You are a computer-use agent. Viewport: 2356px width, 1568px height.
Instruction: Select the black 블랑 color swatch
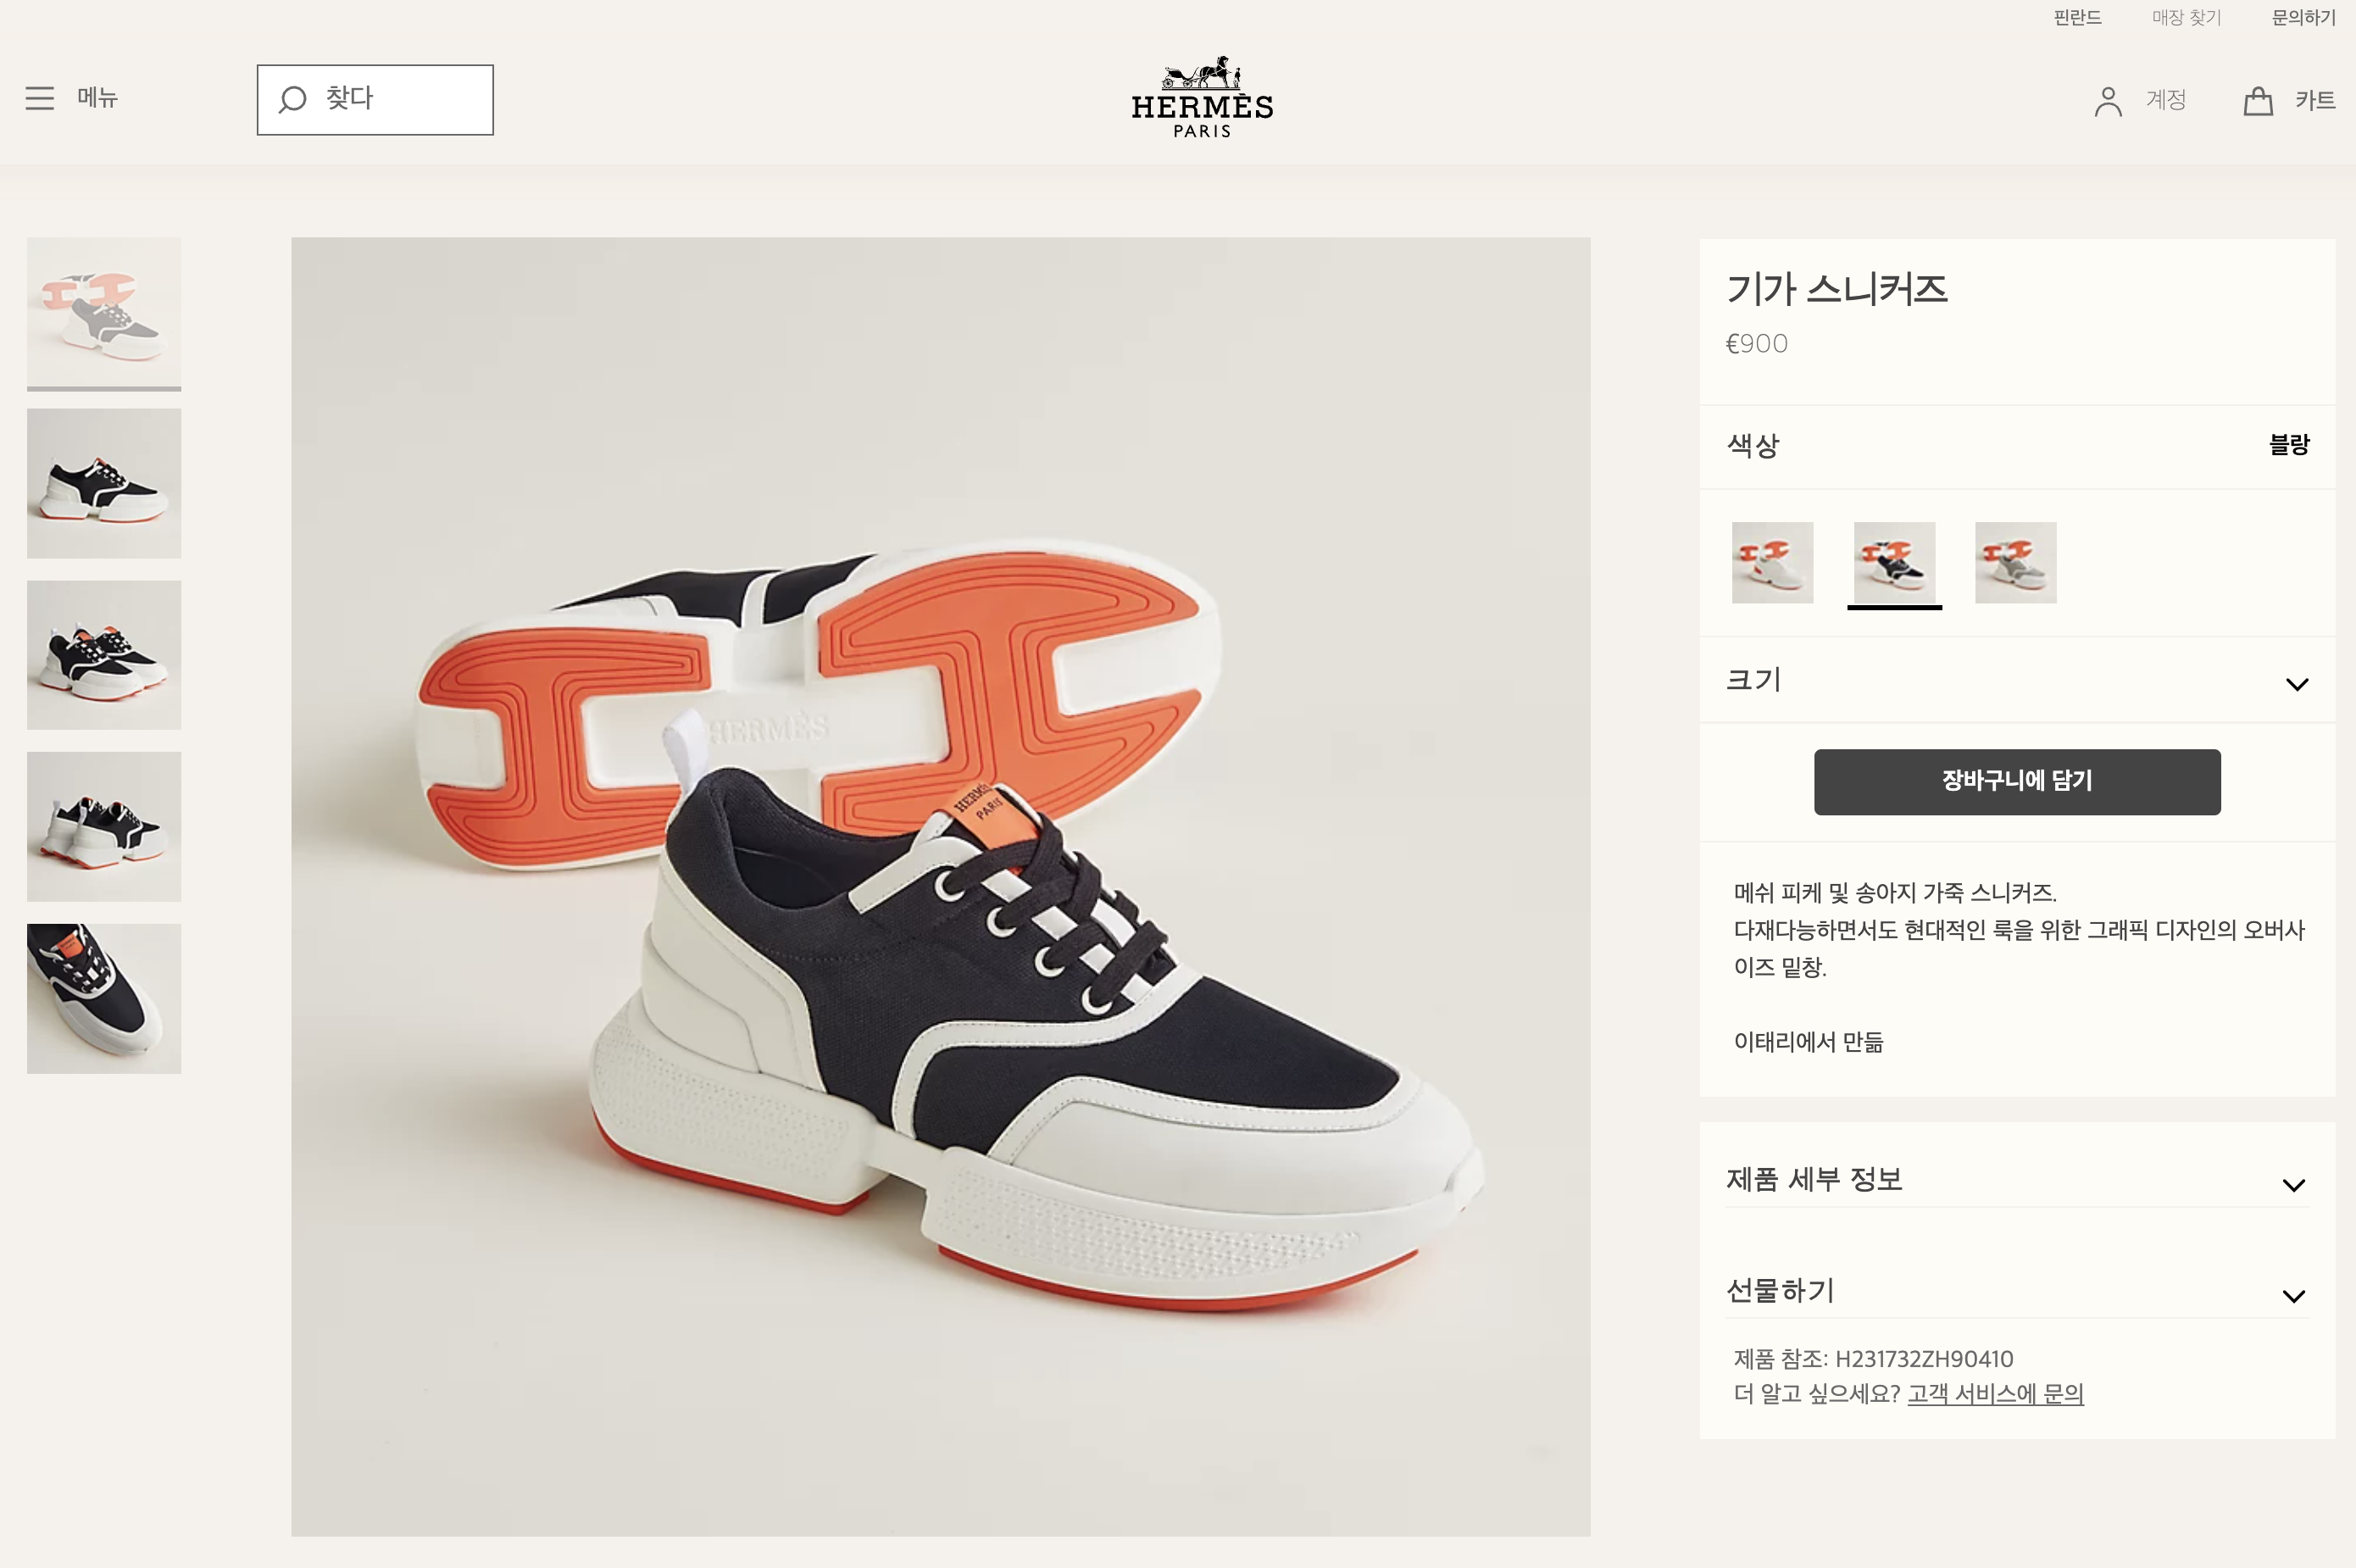coord(1894,562)
